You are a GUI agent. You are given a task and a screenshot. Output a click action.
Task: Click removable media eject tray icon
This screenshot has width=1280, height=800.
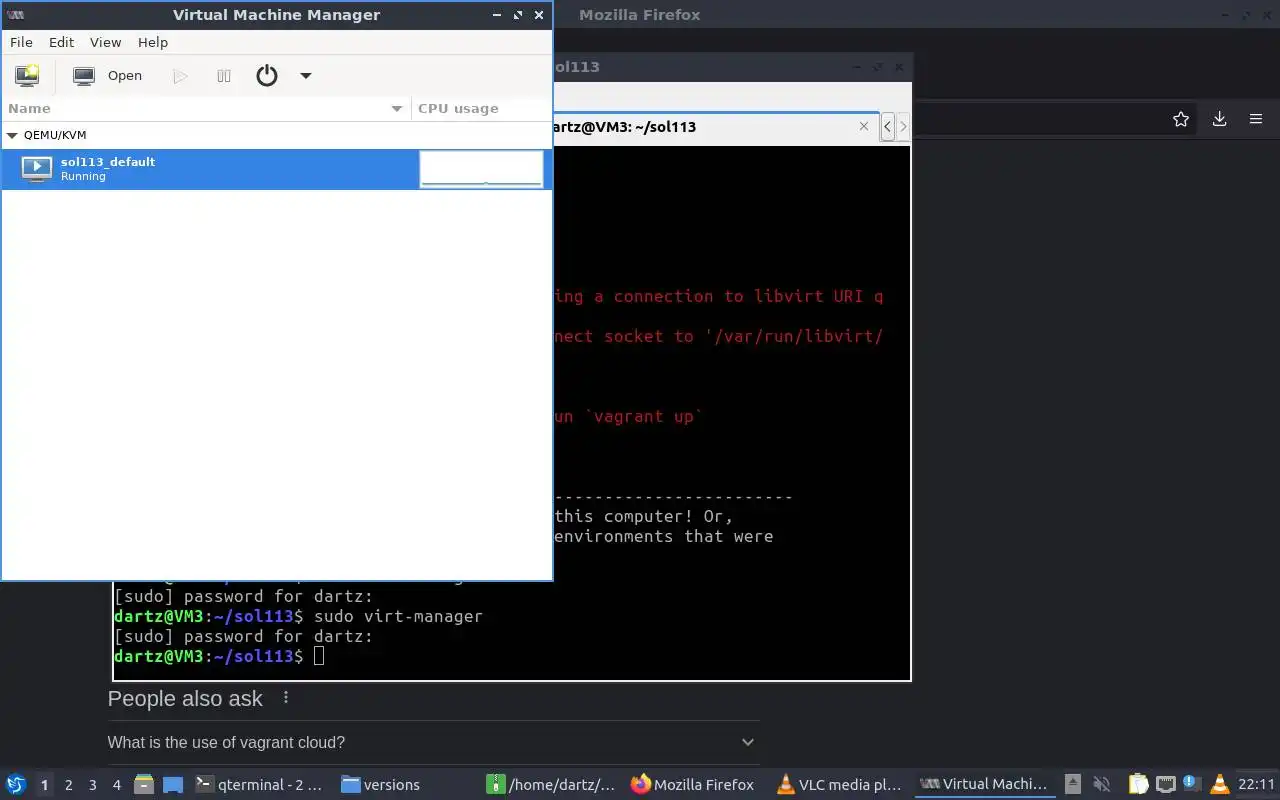1073,784
